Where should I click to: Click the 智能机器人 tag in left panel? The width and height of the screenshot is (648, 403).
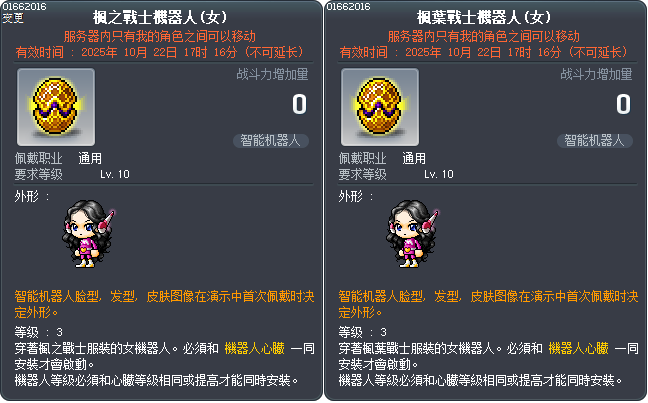[x=271, y=141]
